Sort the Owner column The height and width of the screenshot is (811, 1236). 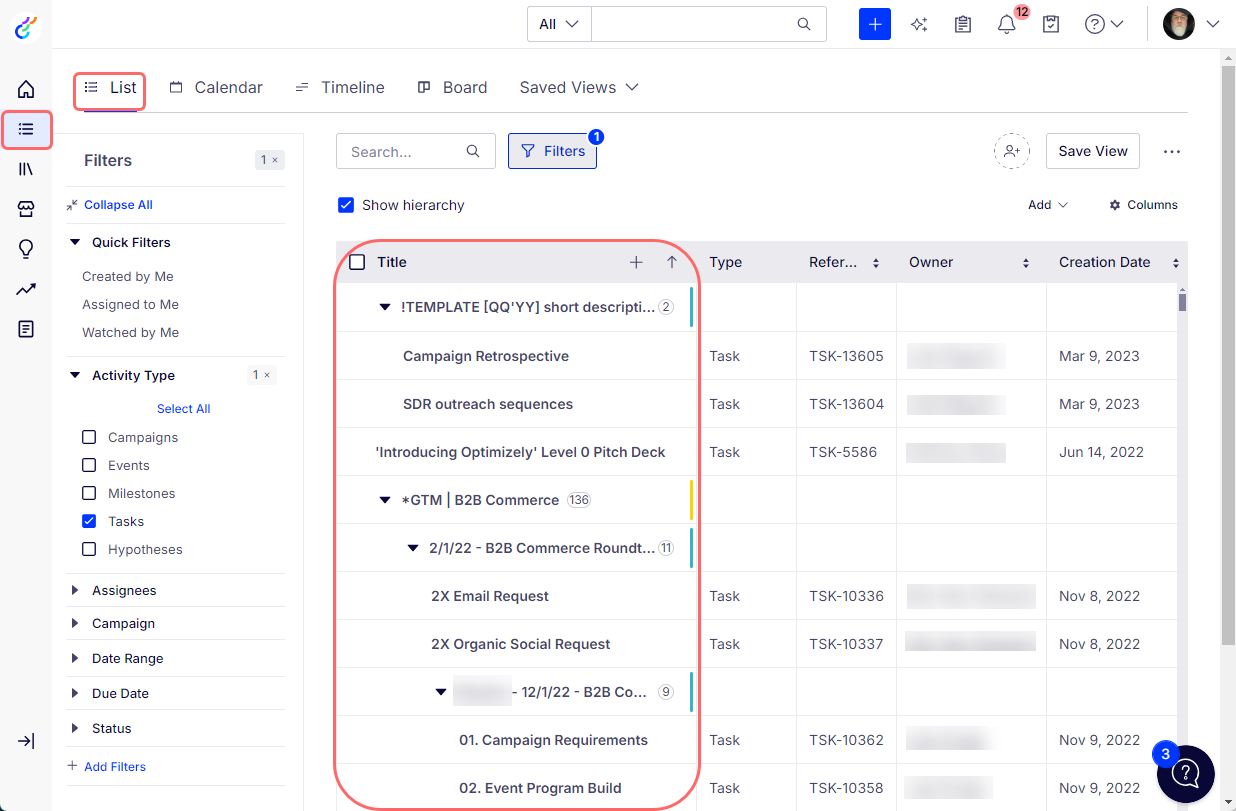tap(1026, 263)
